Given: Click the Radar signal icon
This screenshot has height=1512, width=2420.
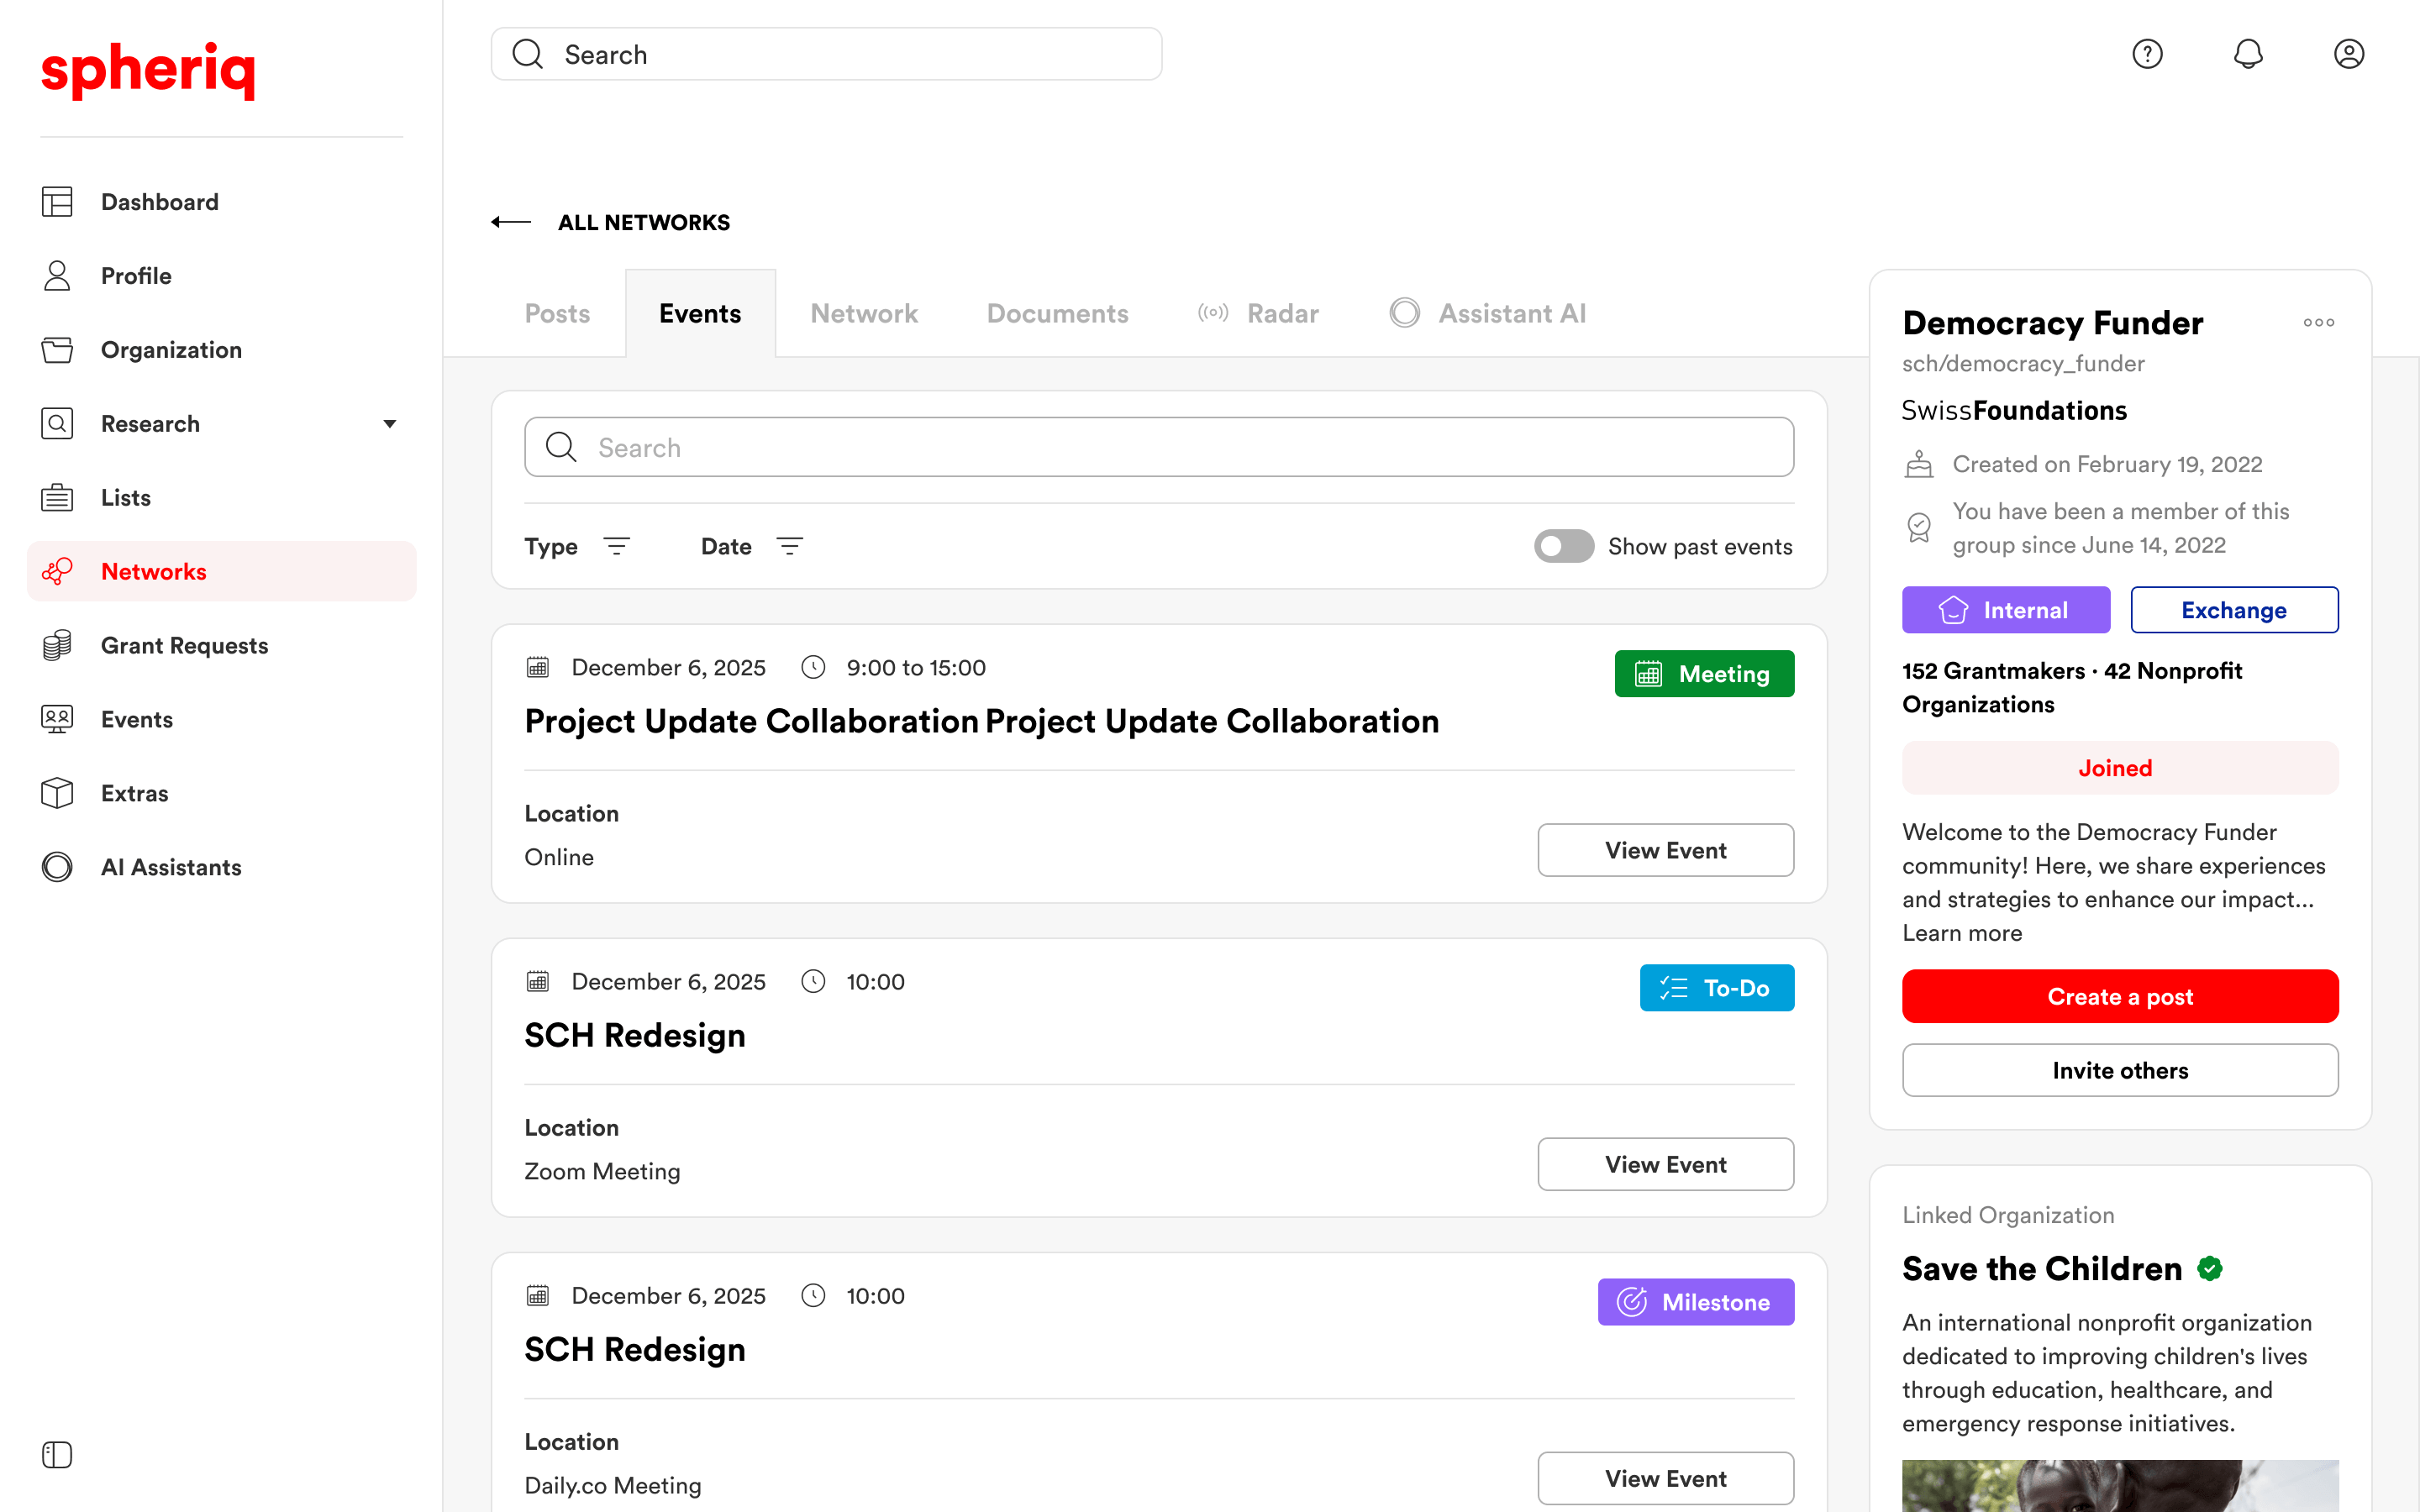Looking at the screenshot, I should point(1213,313).
